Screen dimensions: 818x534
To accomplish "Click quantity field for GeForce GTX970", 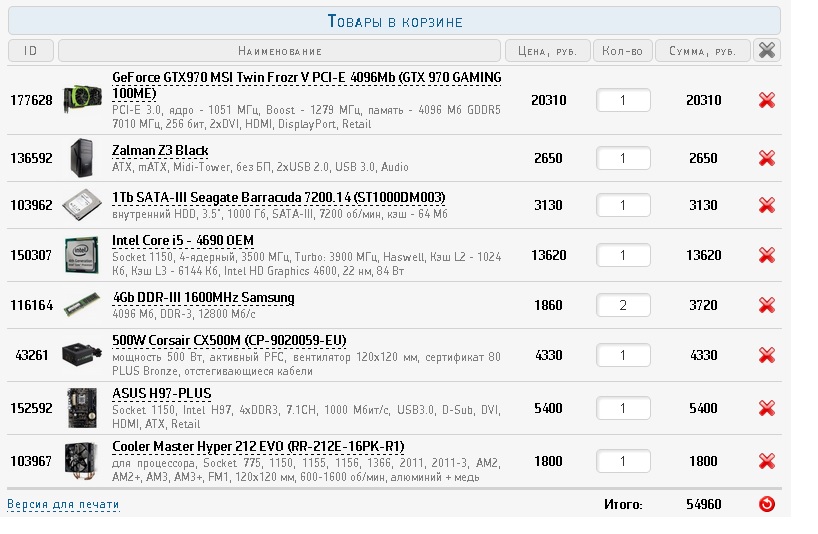I will click(x=623, y=100).
